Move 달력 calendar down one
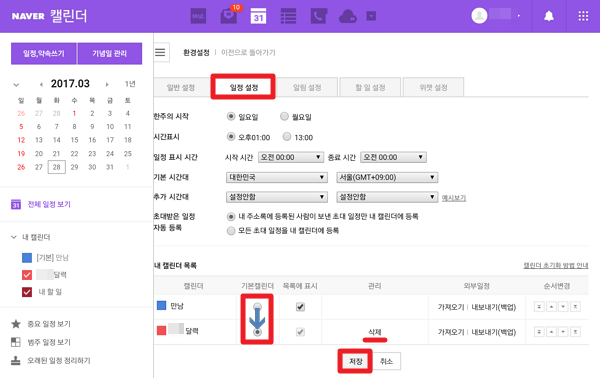The height and width of the screenshot is (378, 600). [563, 332]
